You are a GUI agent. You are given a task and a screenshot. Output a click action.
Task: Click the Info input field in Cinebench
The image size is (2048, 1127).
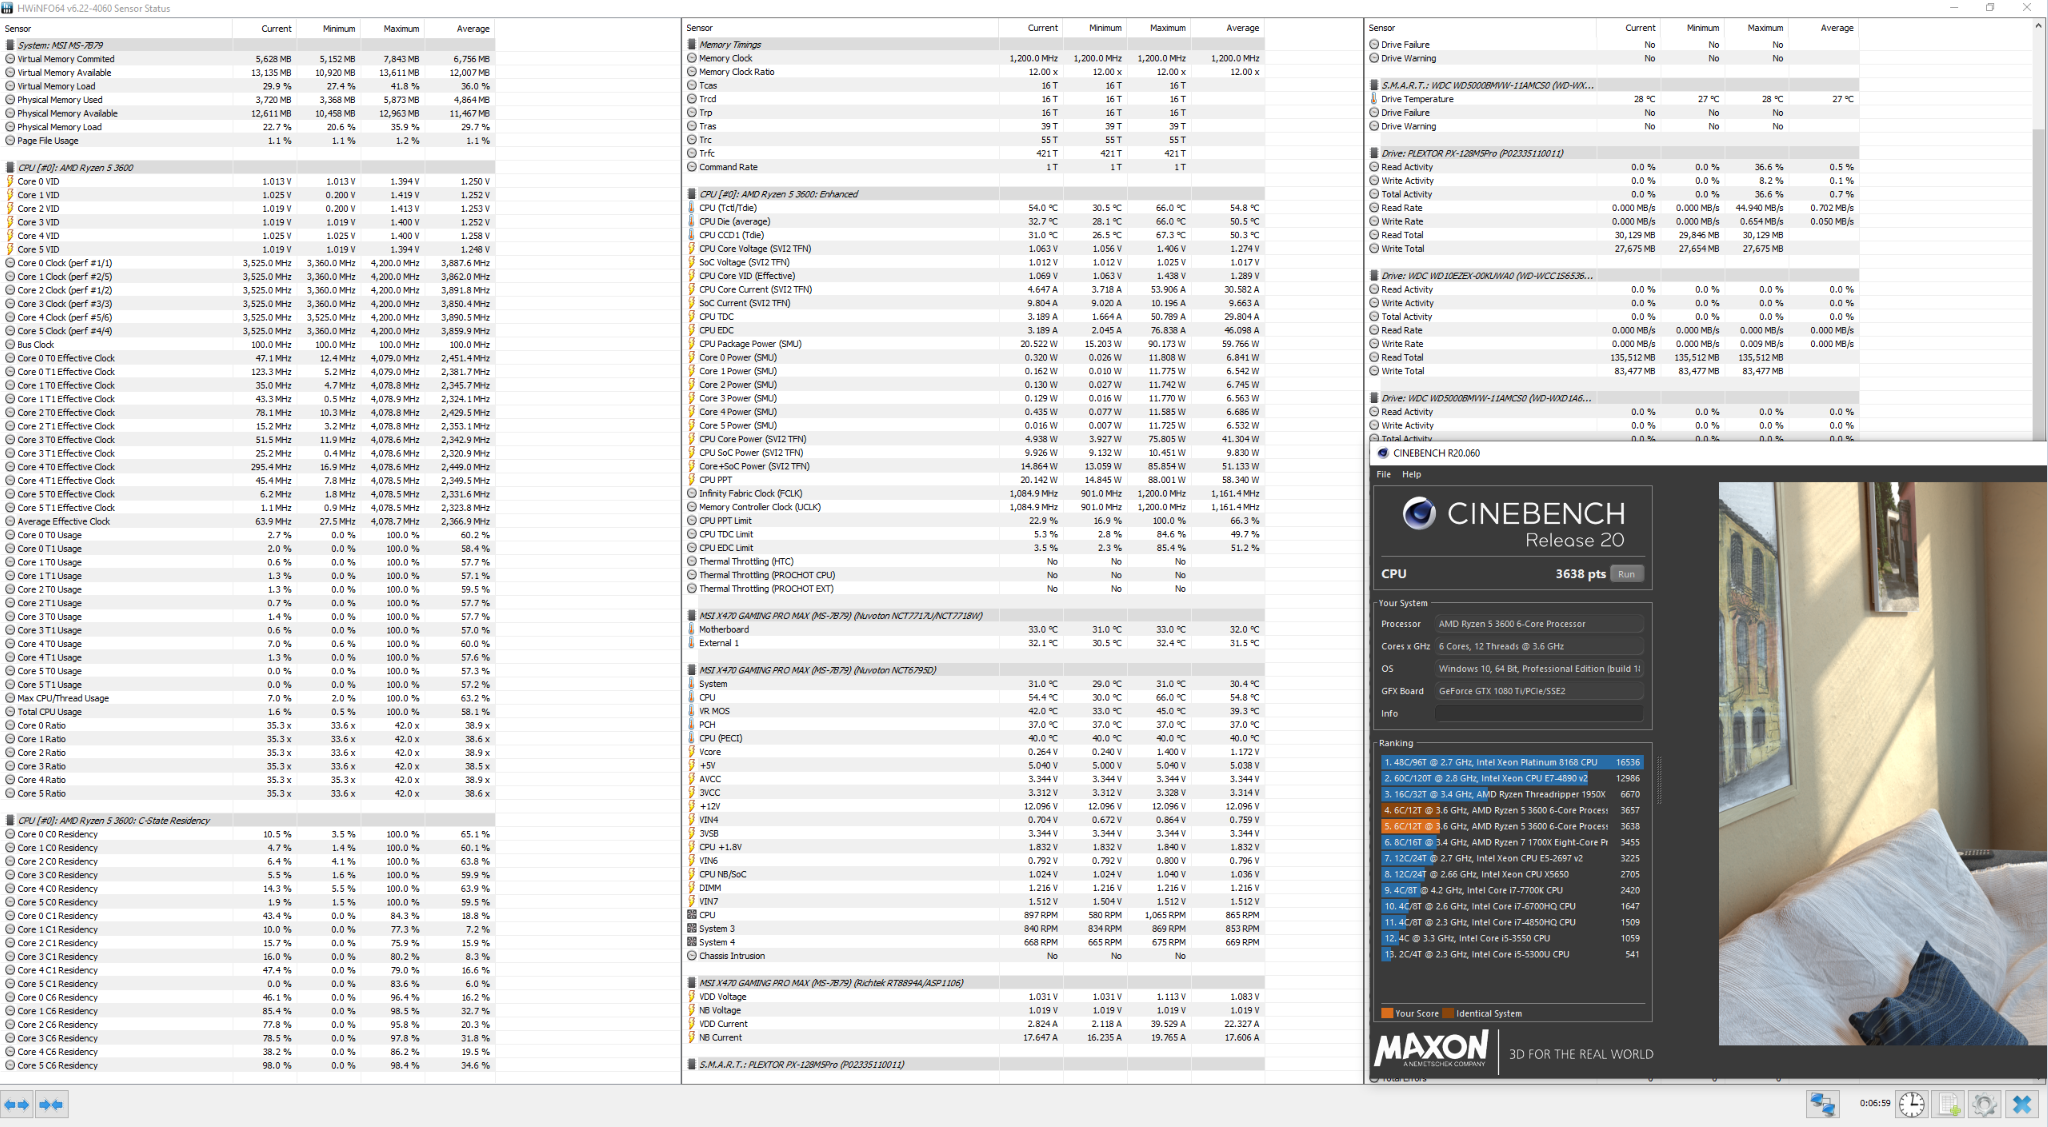click(1538, 713)
